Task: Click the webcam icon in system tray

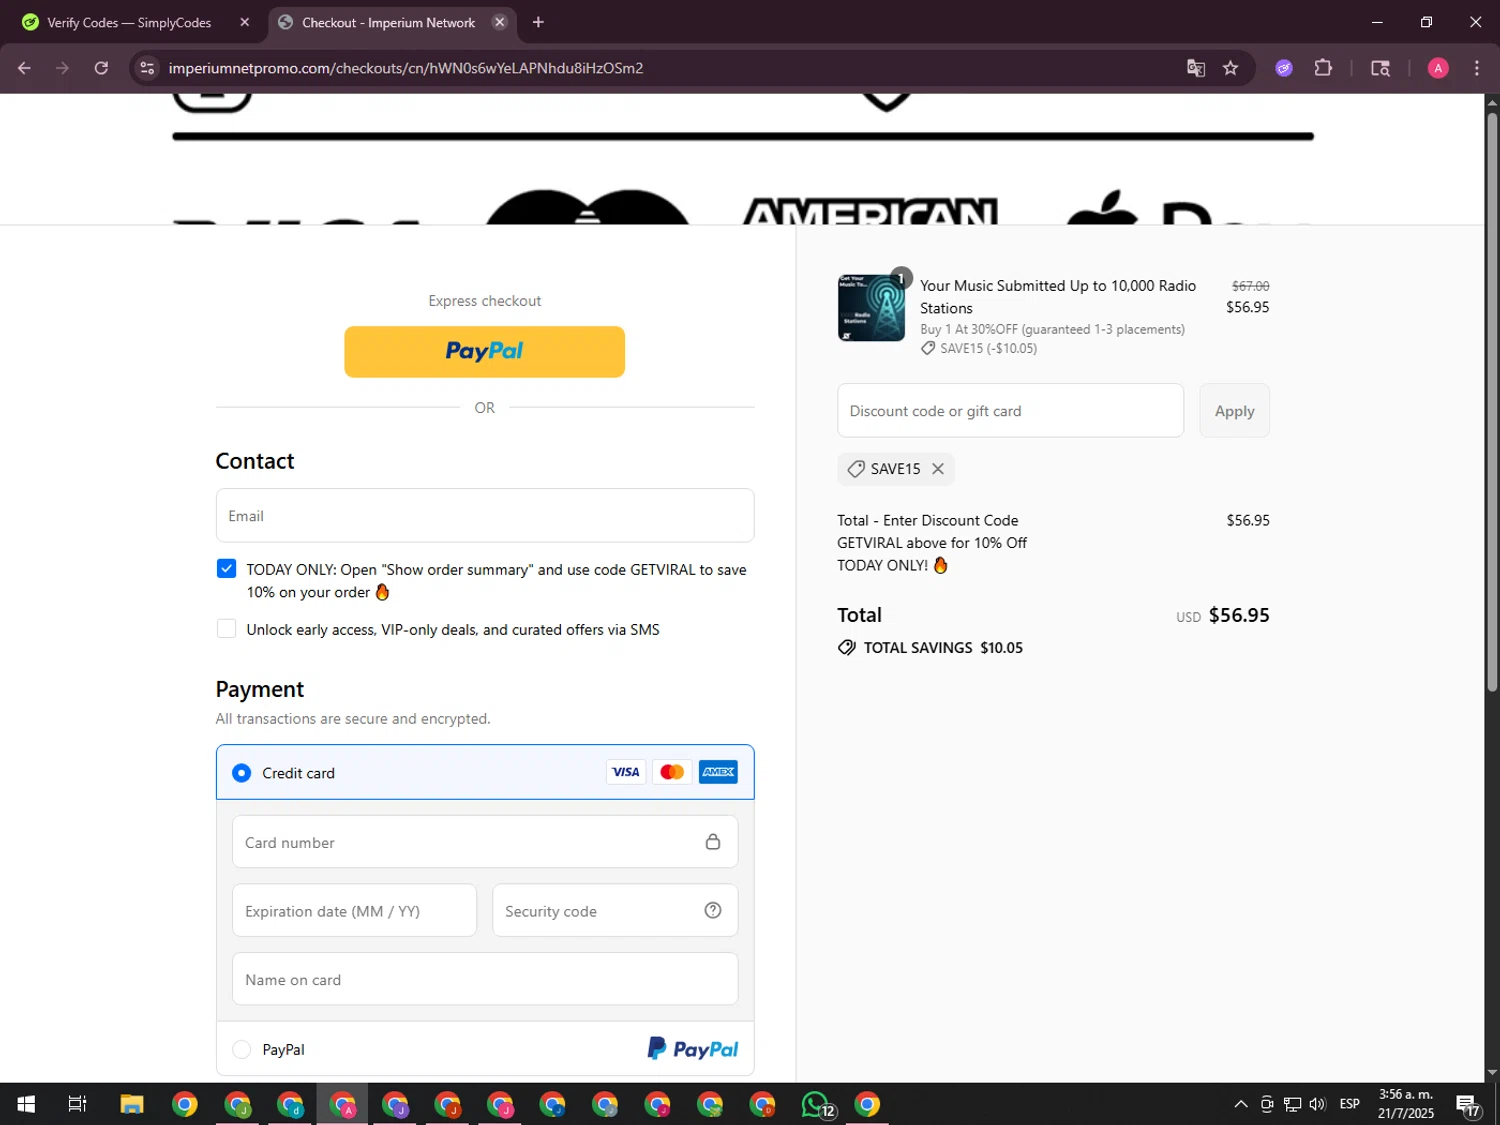Action: 1267,1104
